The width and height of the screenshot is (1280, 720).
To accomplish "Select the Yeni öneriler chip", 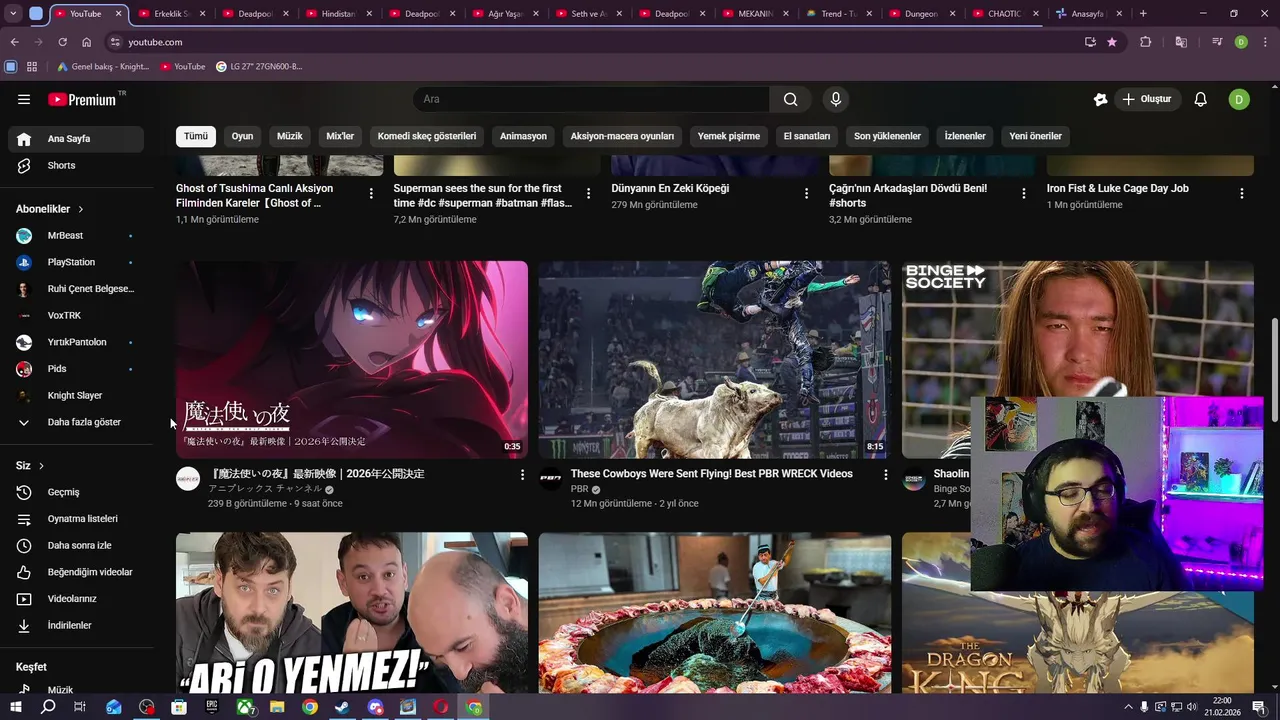I will (1035, 136).
